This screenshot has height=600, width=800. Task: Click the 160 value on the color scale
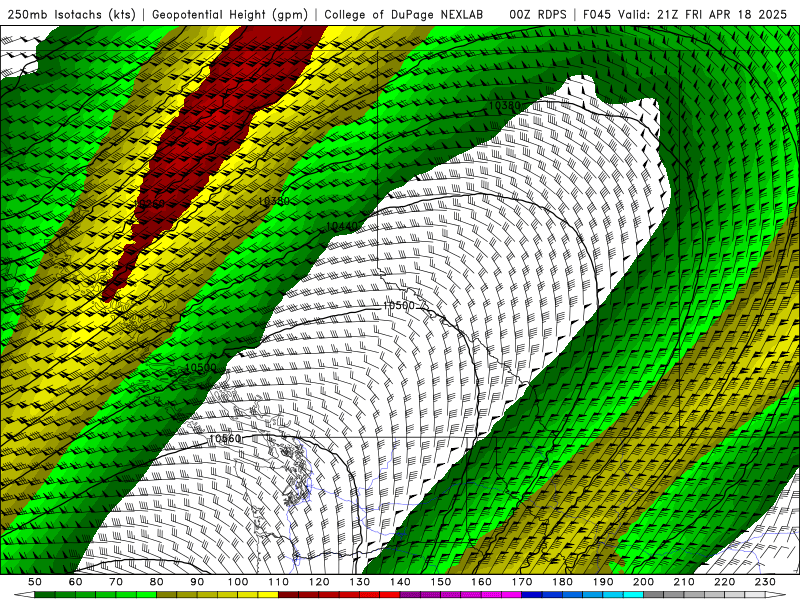click(x=482, y=582)
